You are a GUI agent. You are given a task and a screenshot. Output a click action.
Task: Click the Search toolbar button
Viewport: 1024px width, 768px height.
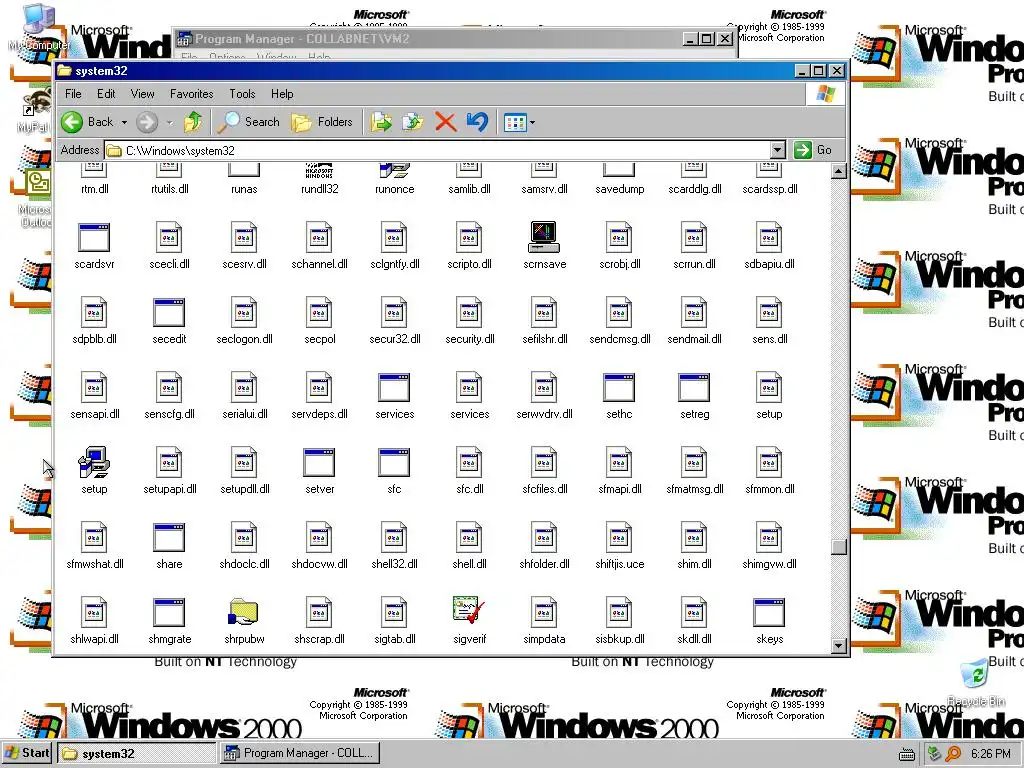click(x=249, y=121)
